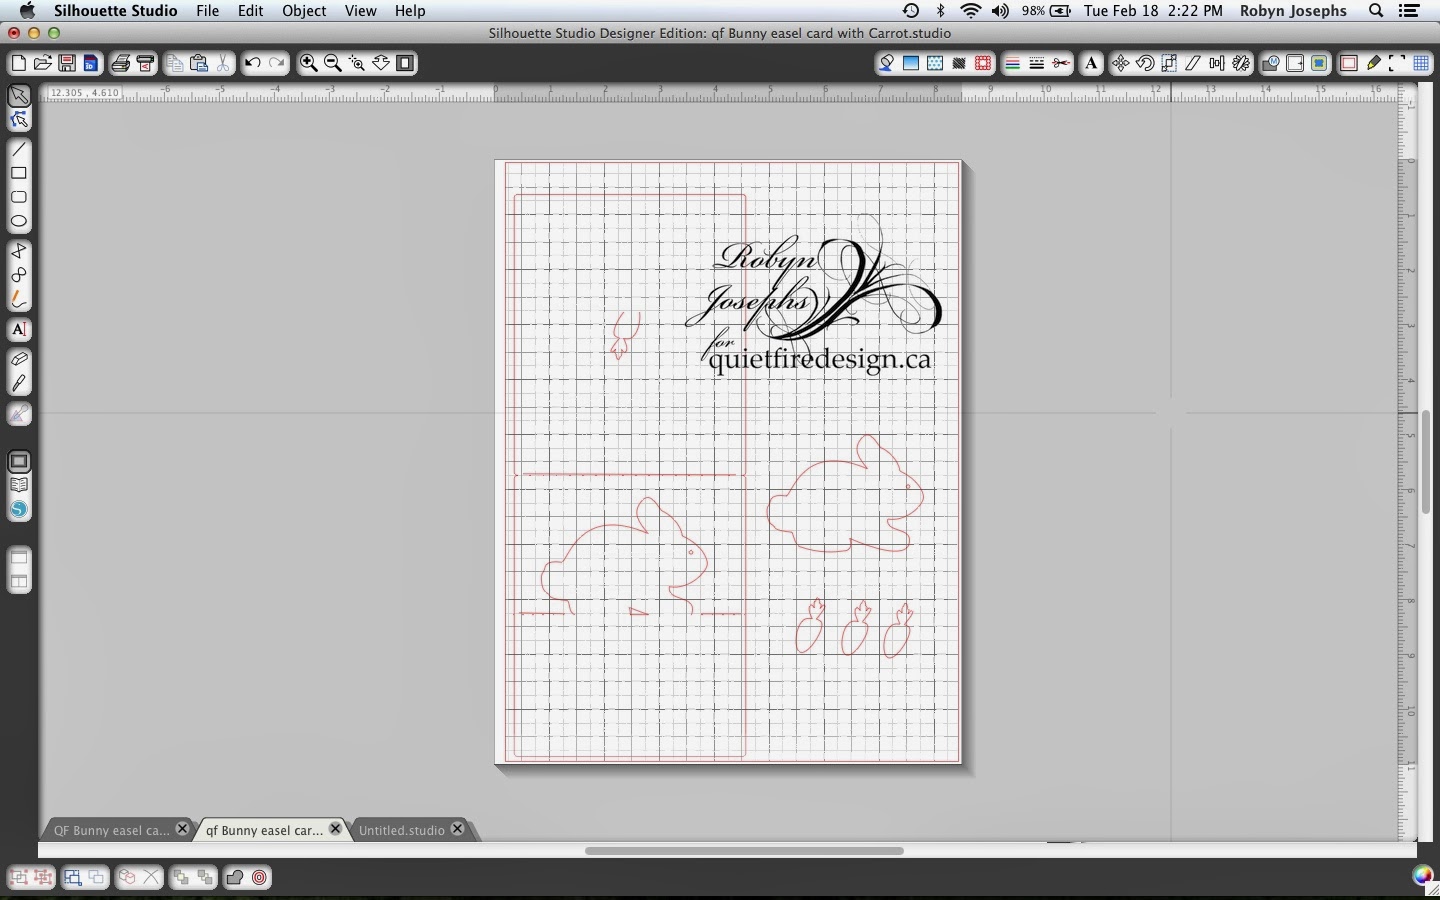This screenshot has width=1440, height=900.
Task: Undo the last action
Action: (x=253, y=63)
